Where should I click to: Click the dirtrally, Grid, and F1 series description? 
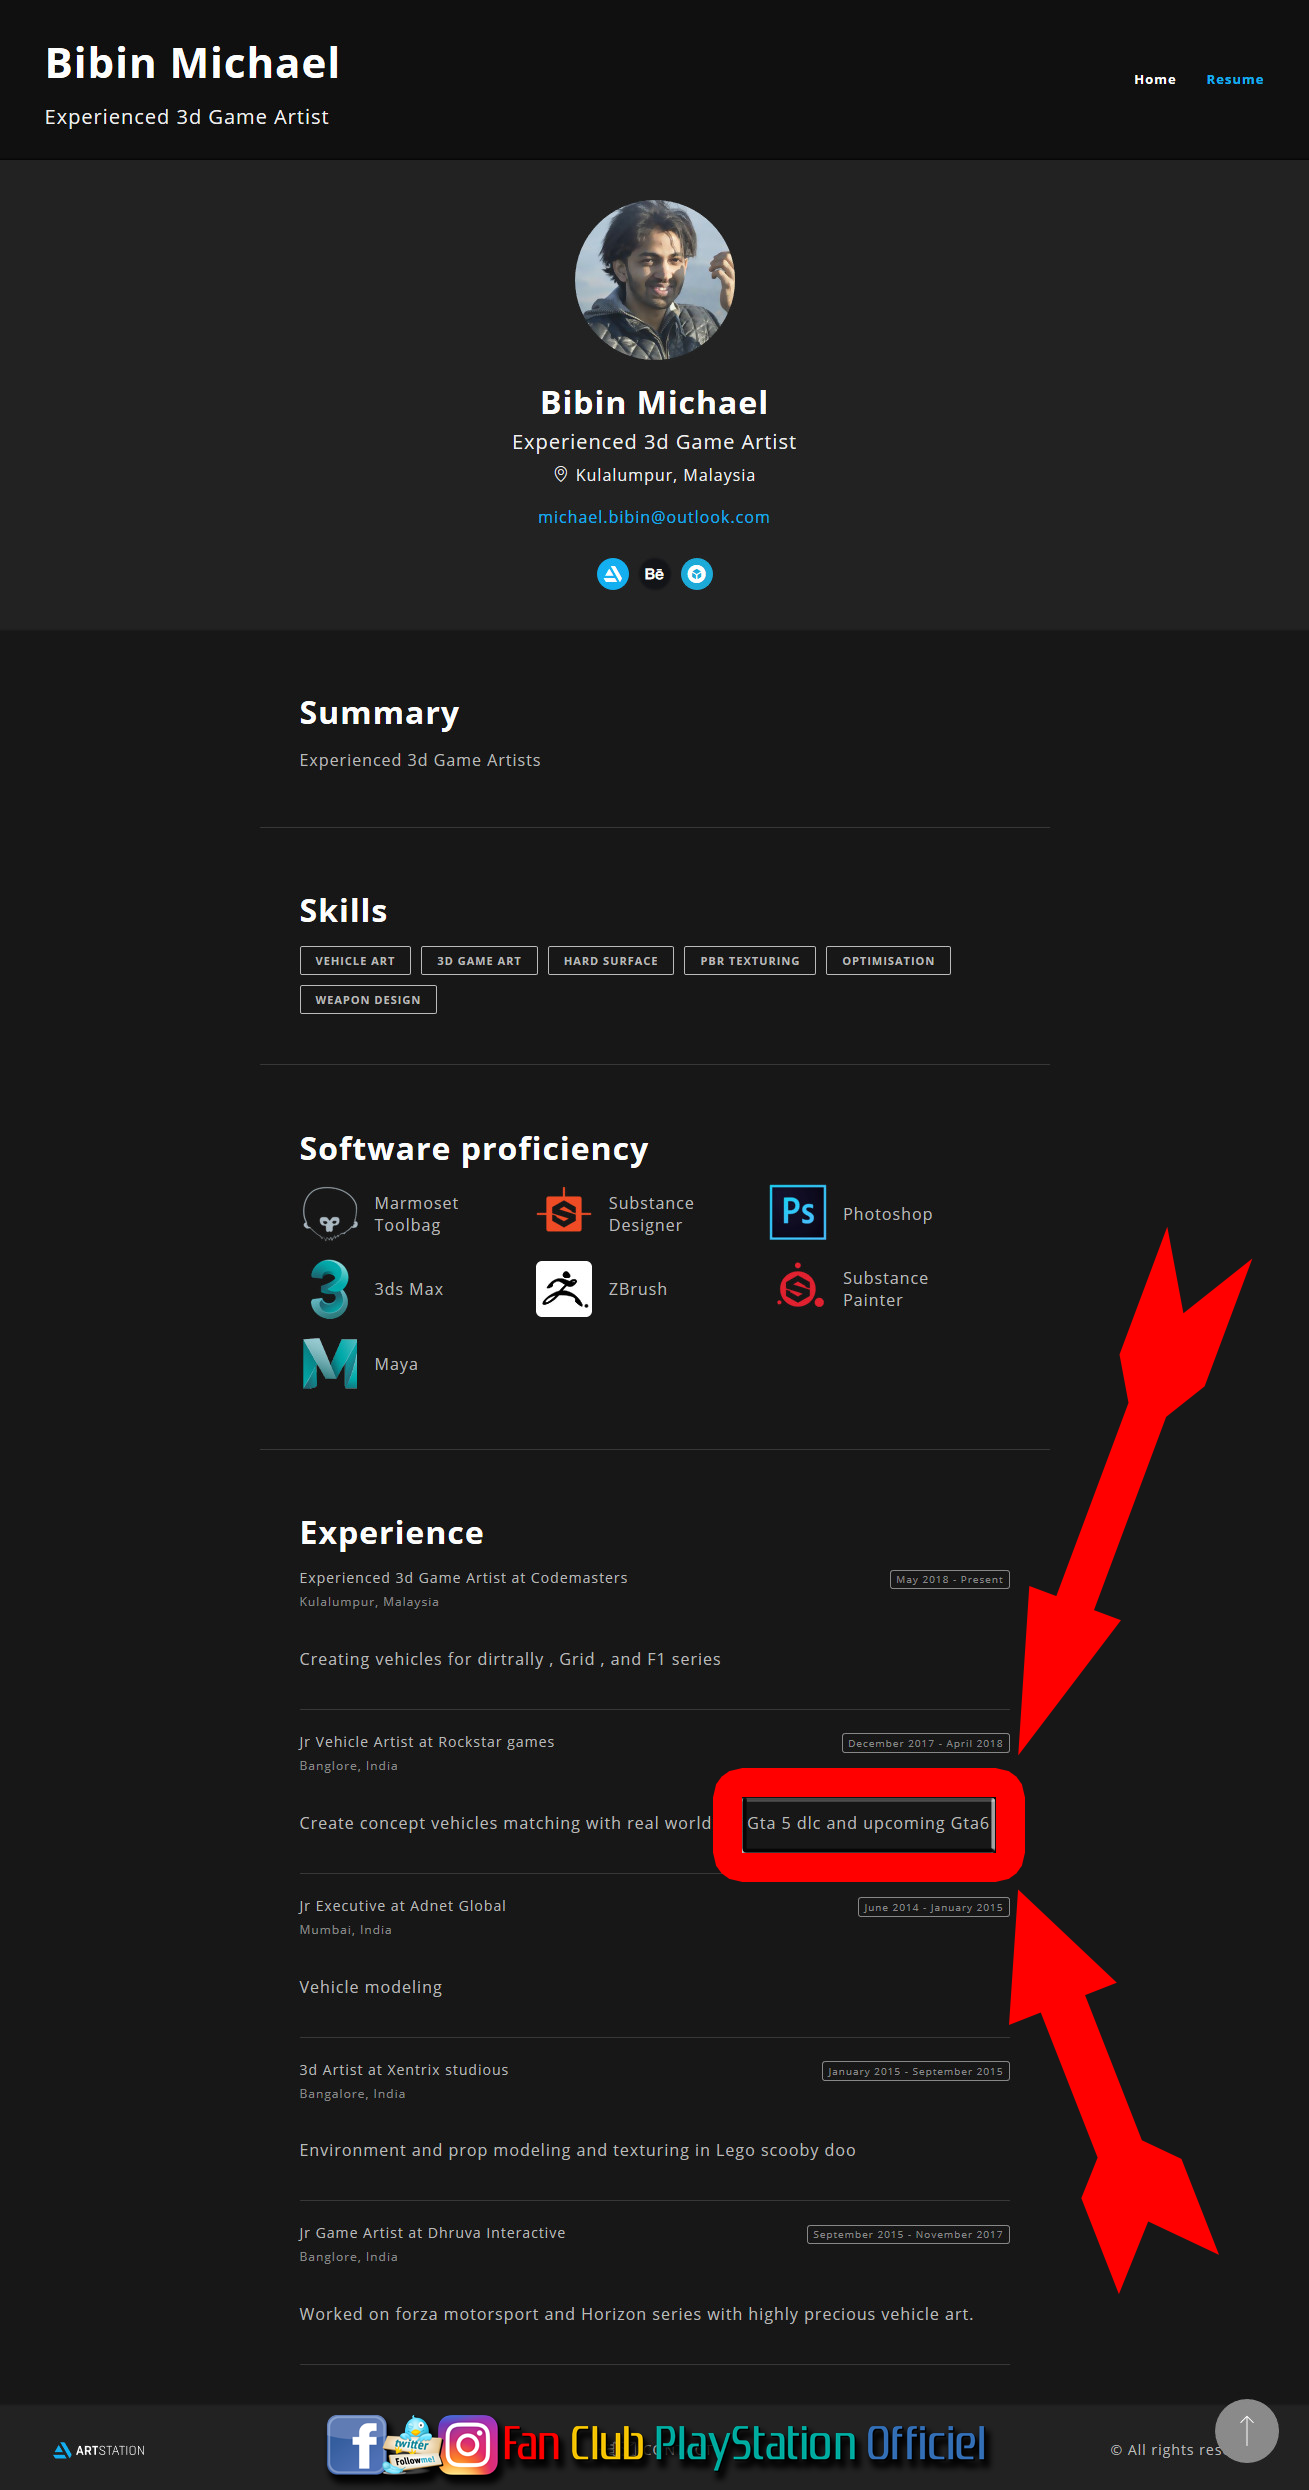tap(510, 1659)
